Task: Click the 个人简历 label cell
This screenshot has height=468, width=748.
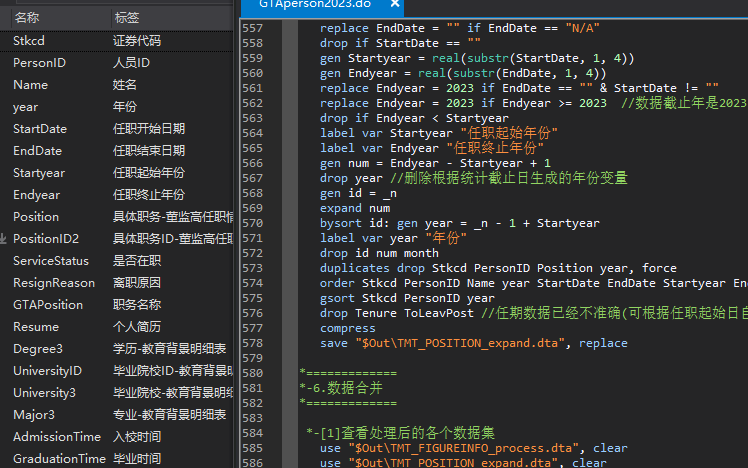Action: click(x=137, y=327)
